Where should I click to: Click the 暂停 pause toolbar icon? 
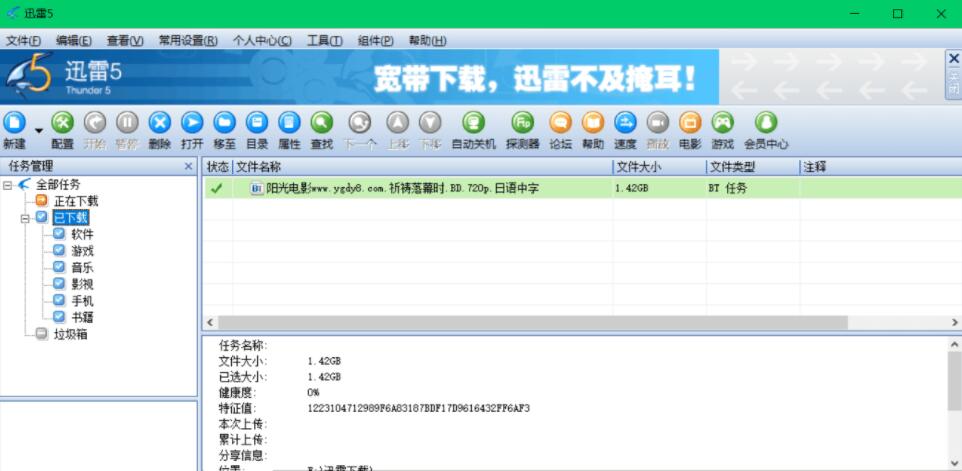tap(127, 123)
